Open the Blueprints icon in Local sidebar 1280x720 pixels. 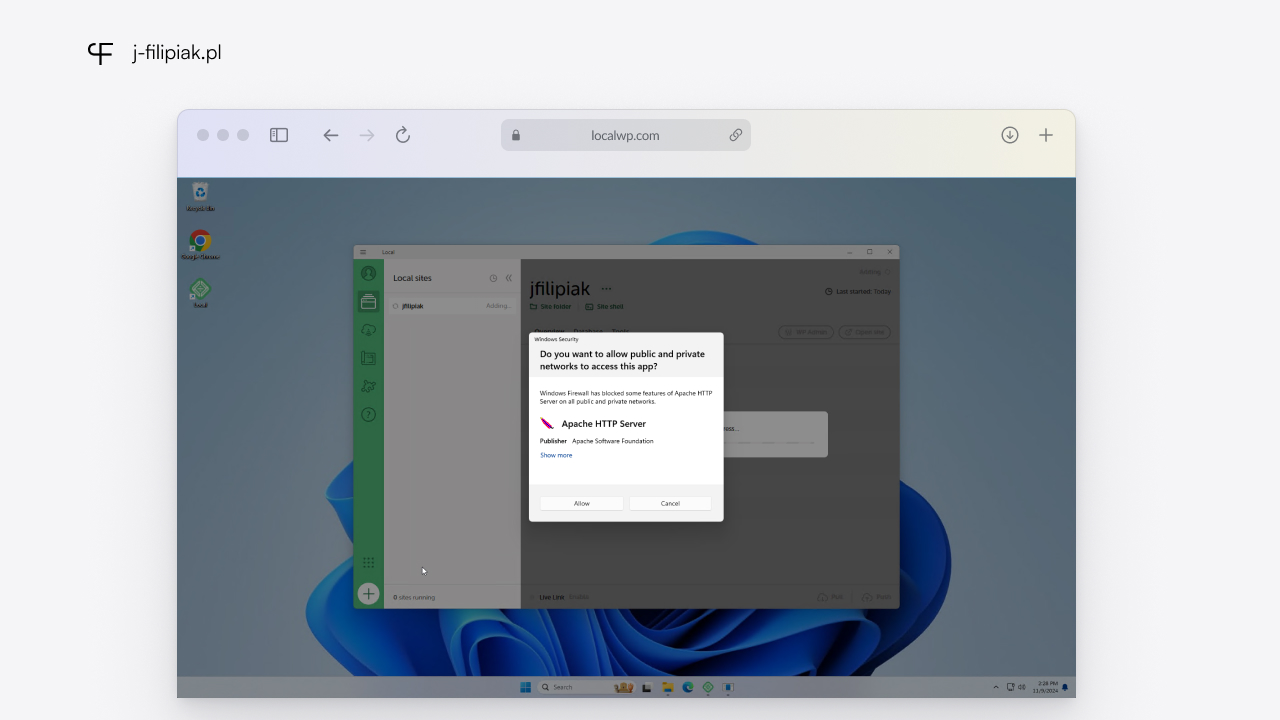pyautogui.click(x=368, y=357)
